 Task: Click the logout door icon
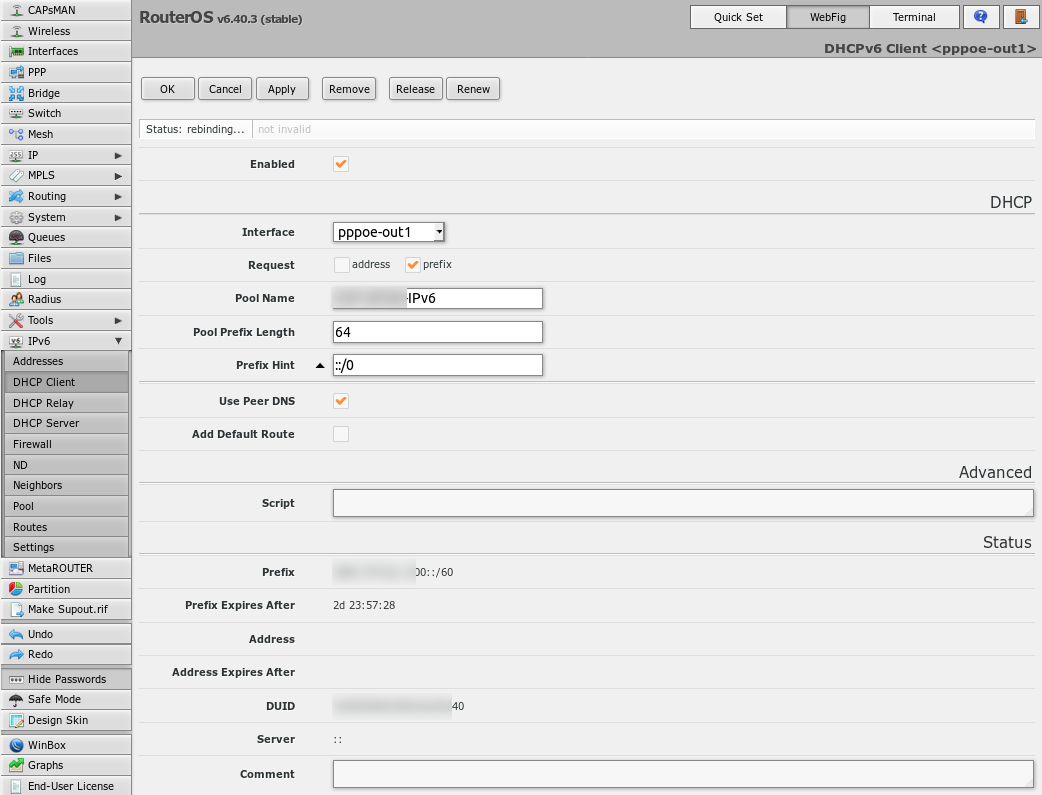(x=1021, y=17)
